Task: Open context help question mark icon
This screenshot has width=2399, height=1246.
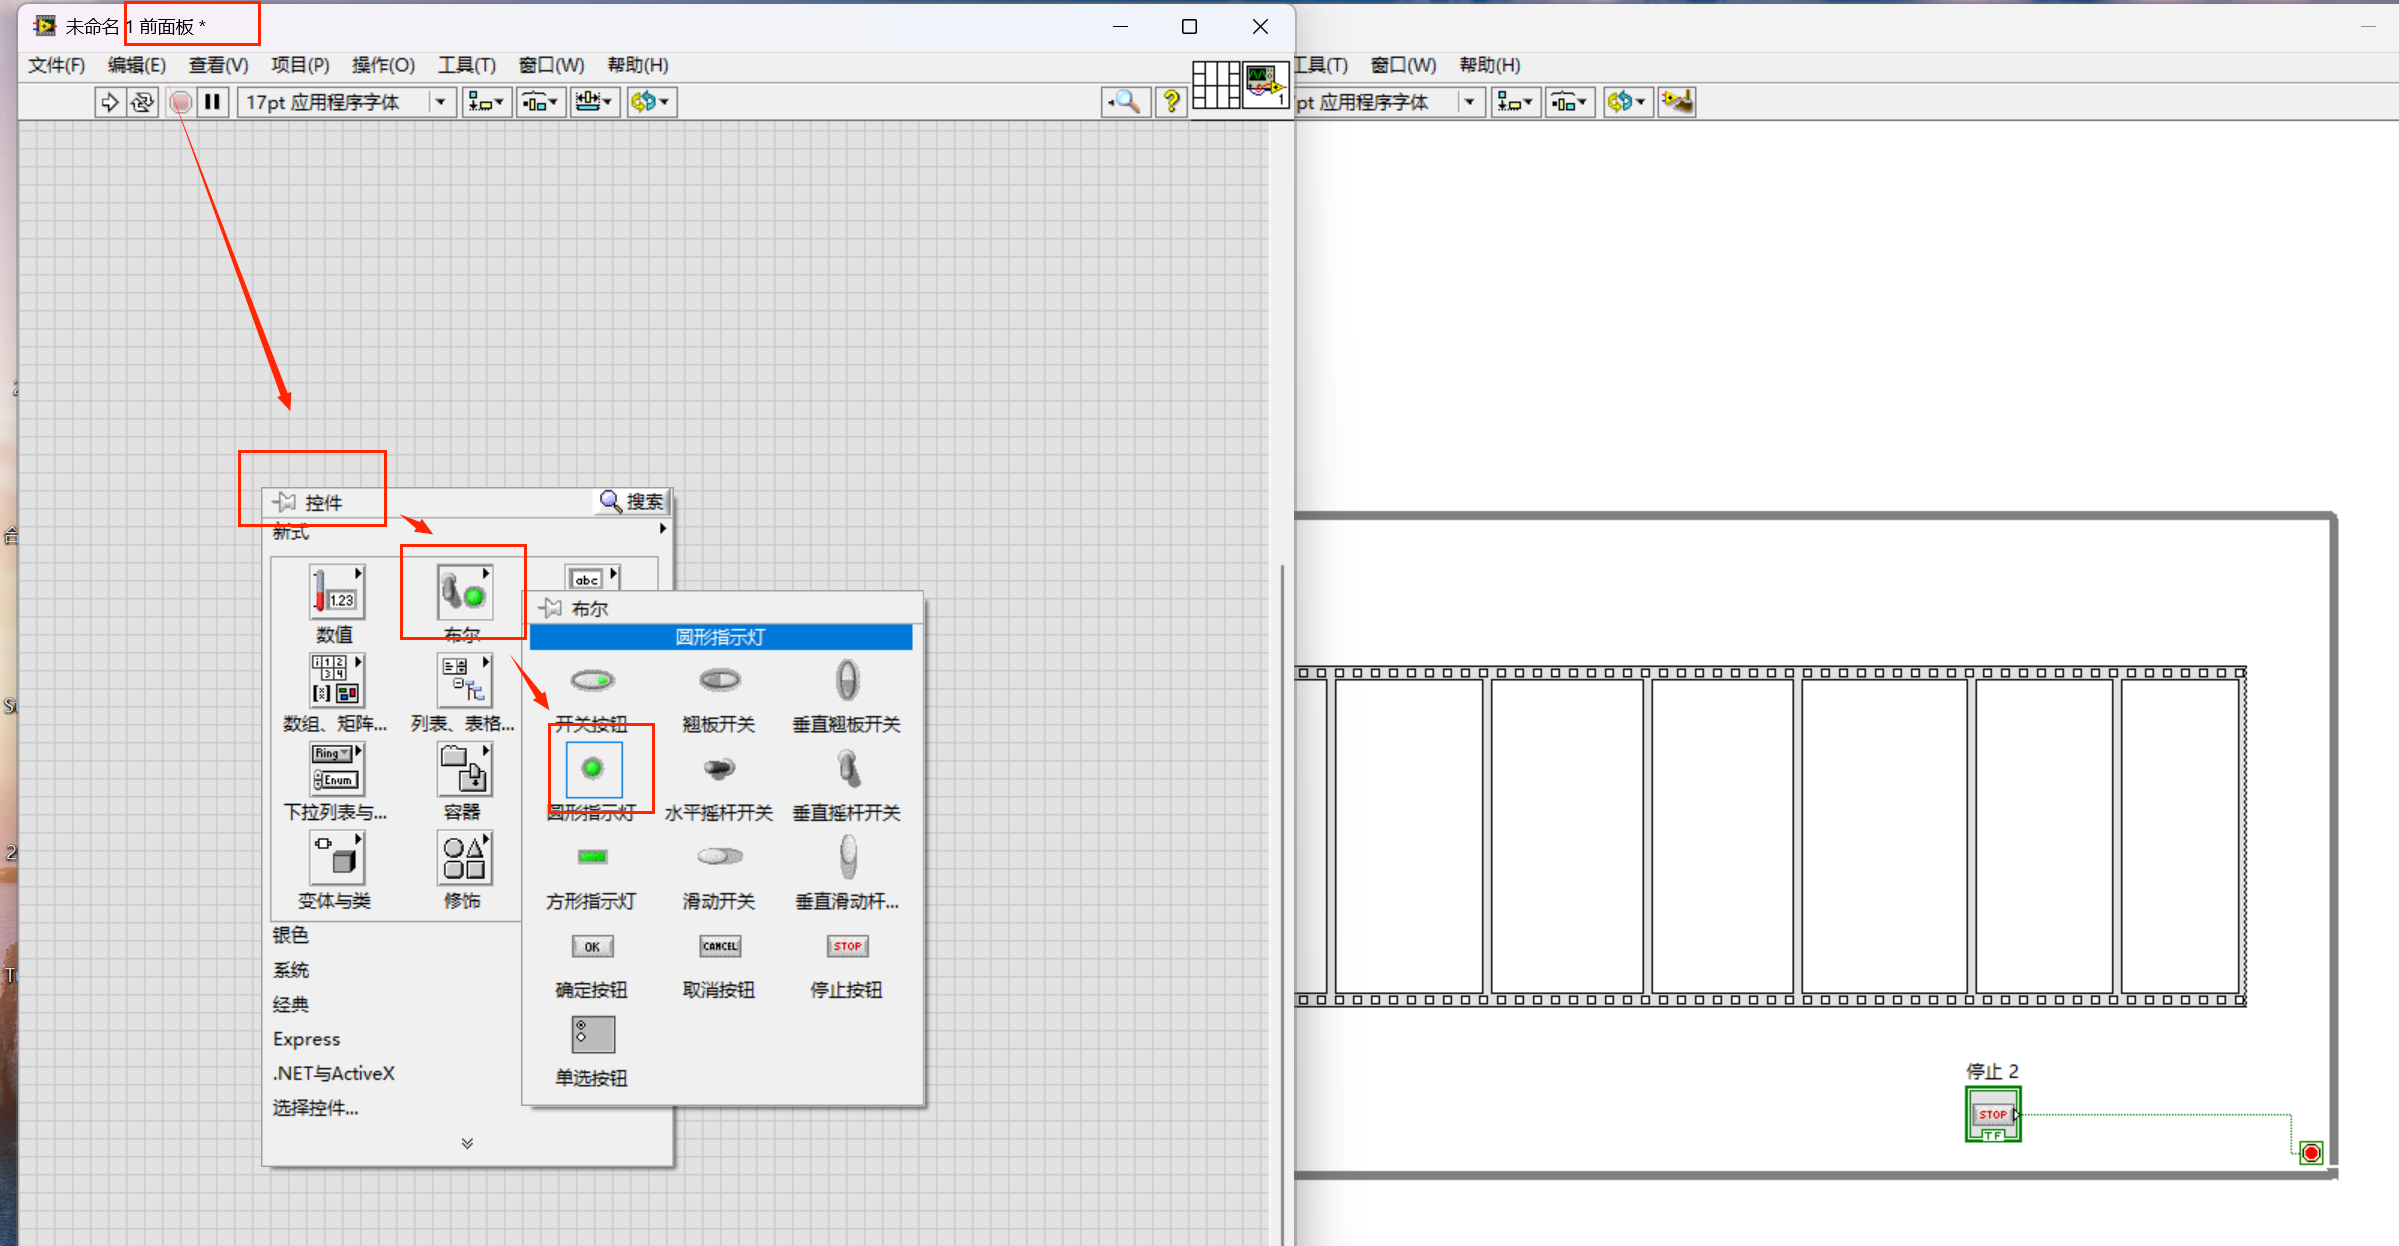Action: [1170, 102]
